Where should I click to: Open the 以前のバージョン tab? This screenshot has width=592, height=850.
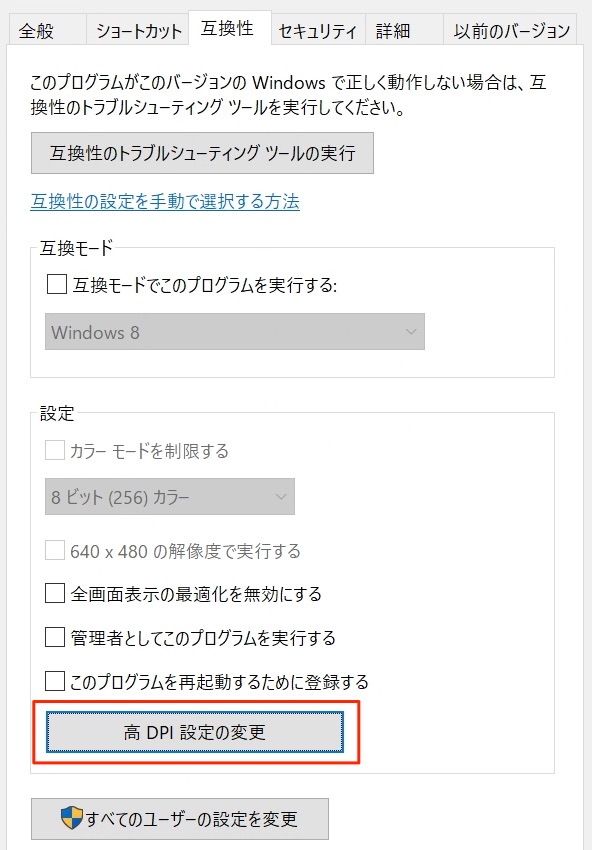[511, 30]
